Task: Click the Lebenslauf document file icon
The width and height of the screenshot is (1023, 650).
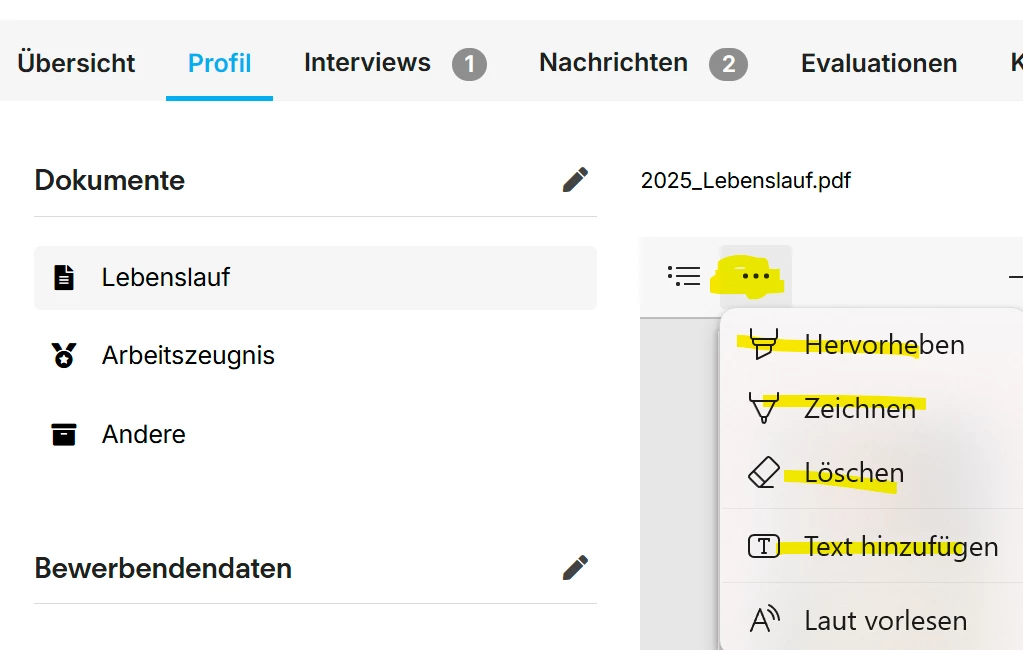Action: coord(64,277)
